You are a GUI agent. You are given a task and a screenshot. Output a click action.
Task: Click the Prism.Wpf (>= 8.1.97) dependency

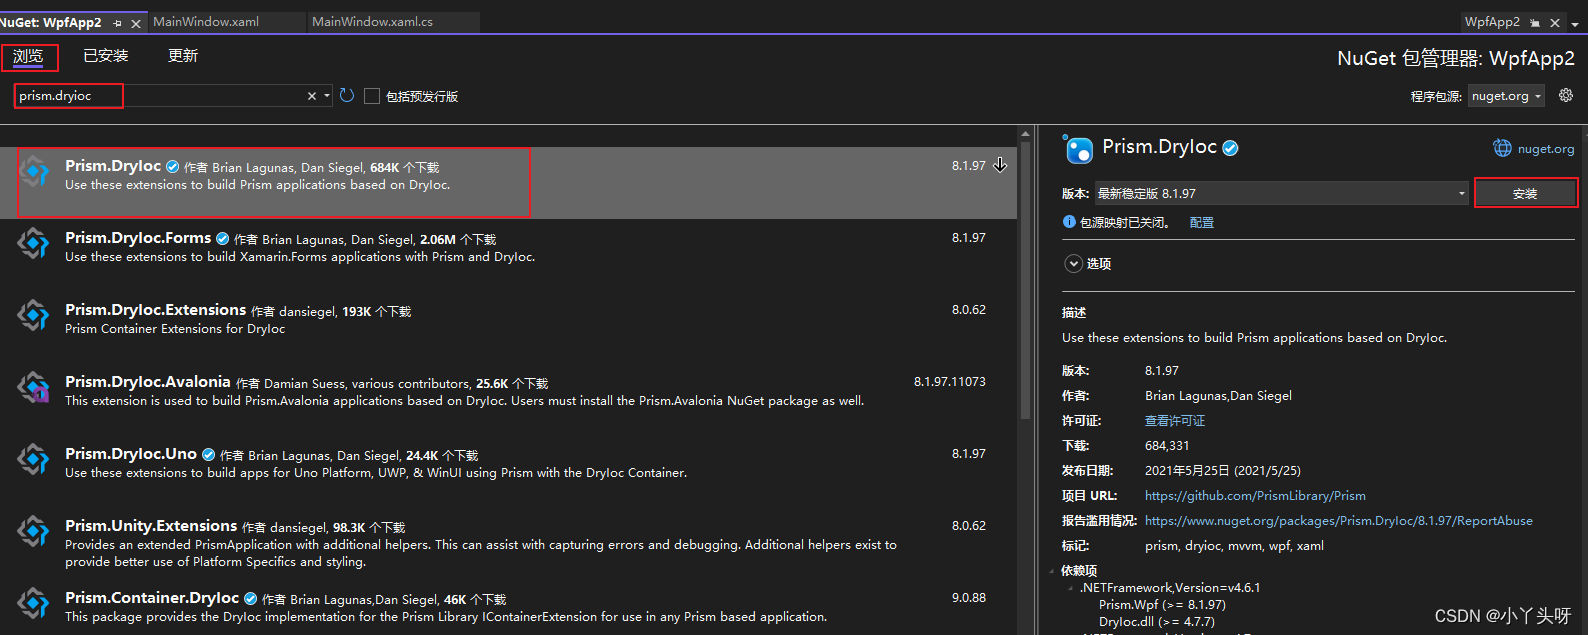tap(1162, 605)
